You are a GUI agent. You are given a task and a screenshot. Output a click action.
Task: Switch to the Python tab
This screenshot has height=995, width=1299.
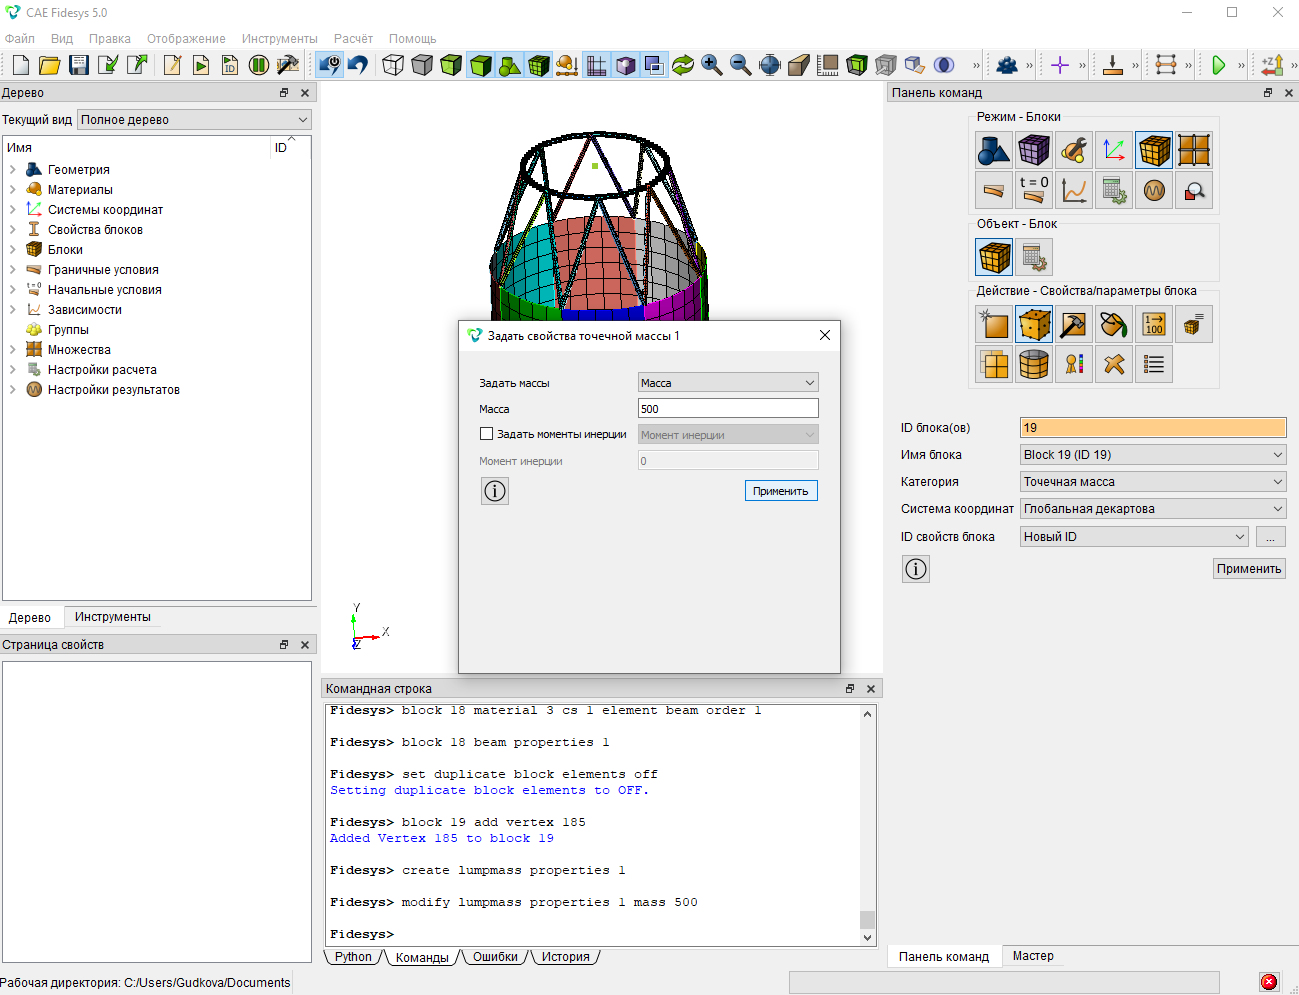pyautogui.click(x=353, y=957)
